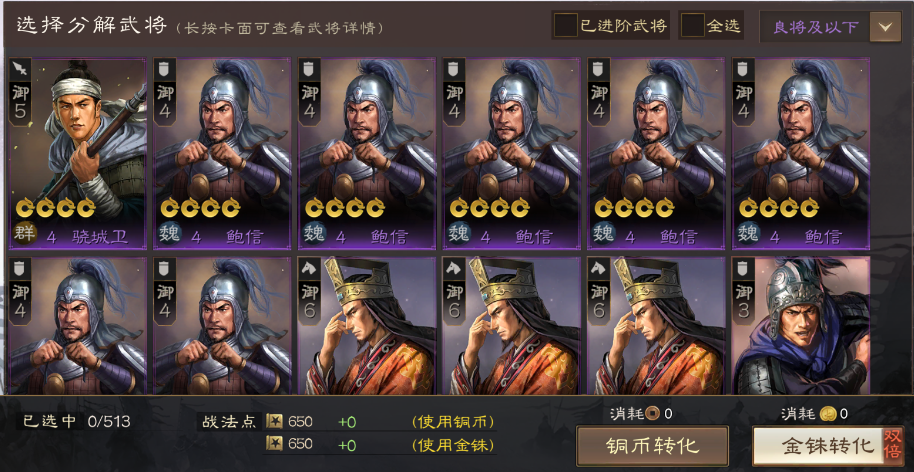Click the 魏 faction badge on second card
The width and height of the screenshot is (914, 472).
pos(169,234)
